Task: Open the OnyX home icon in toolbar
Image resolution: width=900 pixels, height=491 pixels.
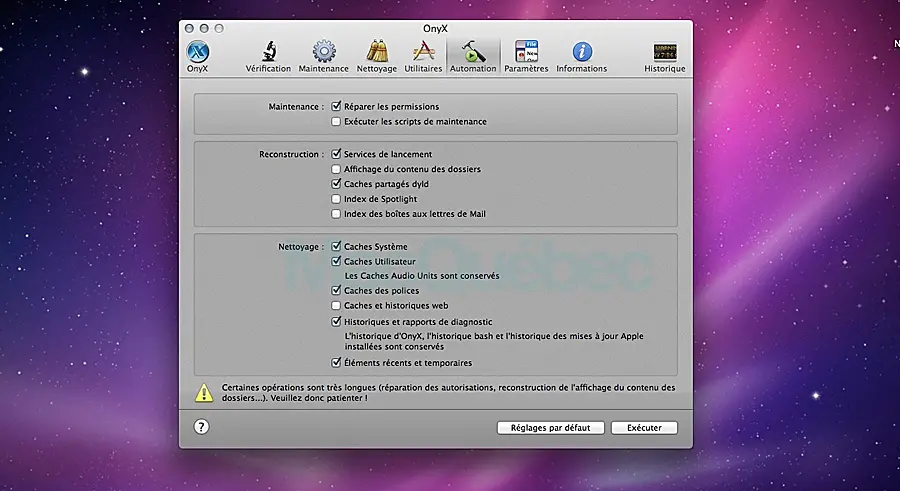Action: [197, 56]
